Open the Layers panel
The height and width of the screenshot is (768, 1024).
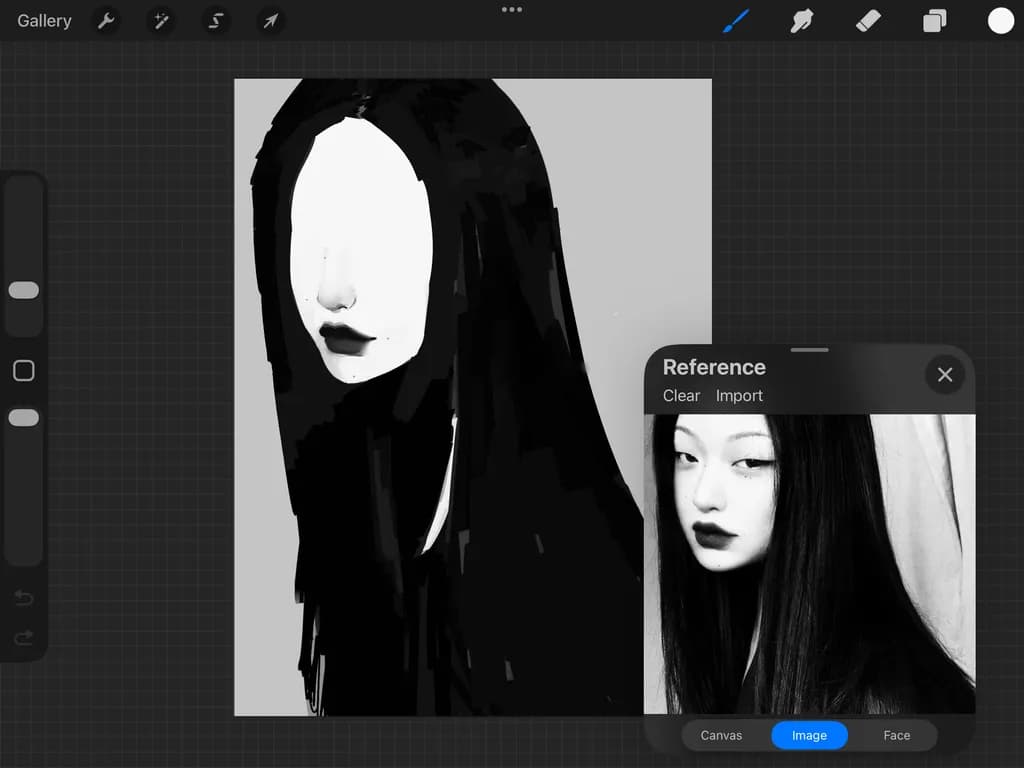(x=935, y=21)
